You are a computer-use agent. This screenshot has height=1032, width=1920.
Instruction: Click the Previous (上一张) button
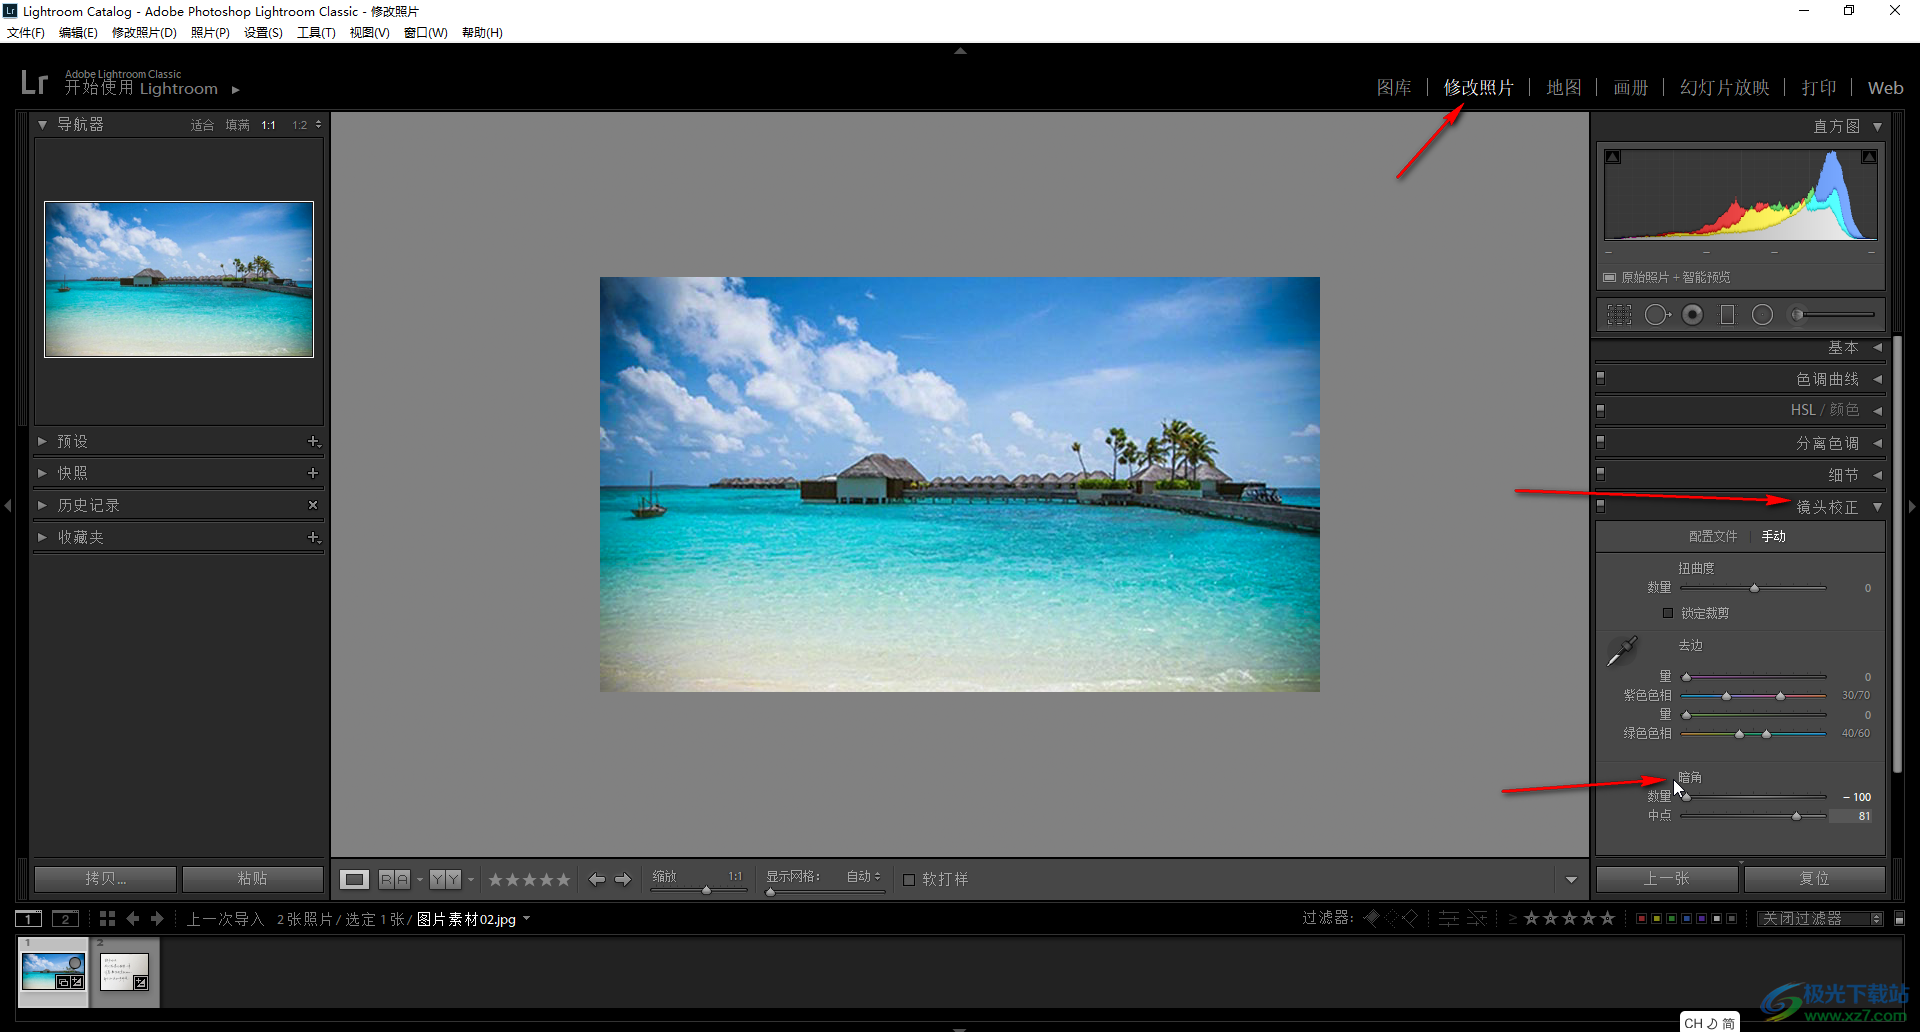pyautogui.click(x=1667, y=879)
